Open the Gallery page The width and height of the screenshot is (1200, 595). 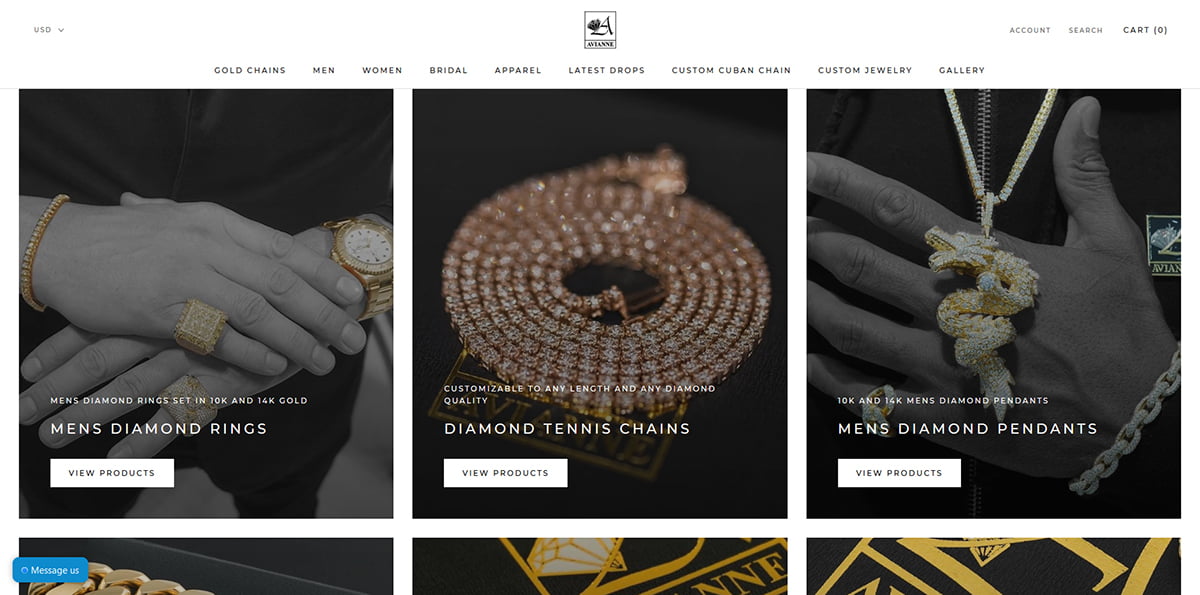962,70
